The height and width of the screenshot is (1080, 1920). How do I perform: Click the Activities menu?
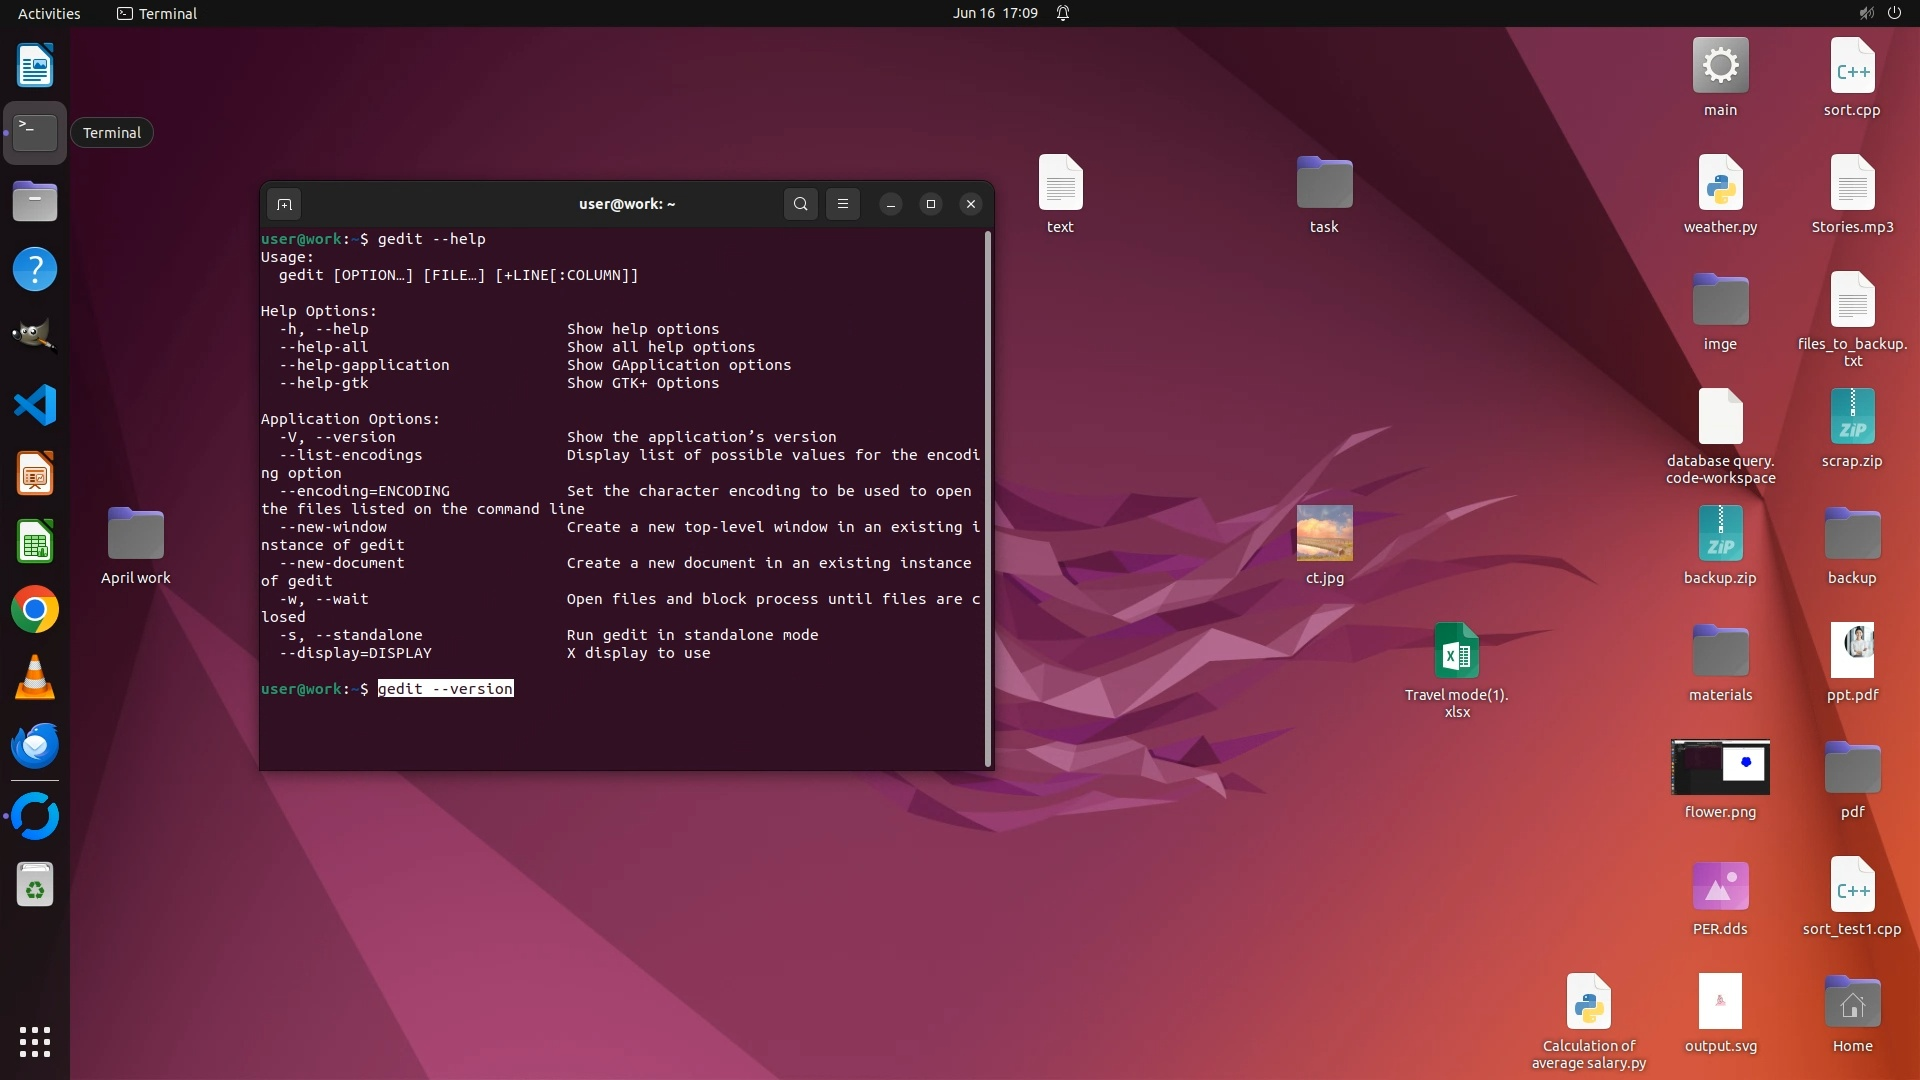[49, 13]
